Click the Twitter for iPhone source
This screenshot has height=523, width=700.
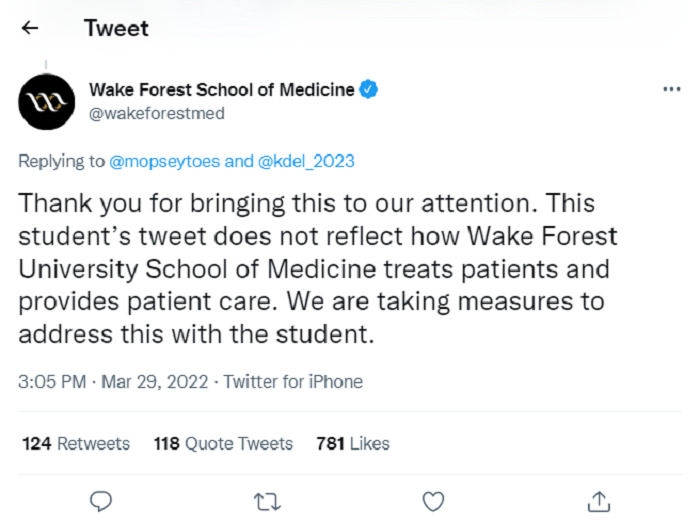(x=293, y=382)
